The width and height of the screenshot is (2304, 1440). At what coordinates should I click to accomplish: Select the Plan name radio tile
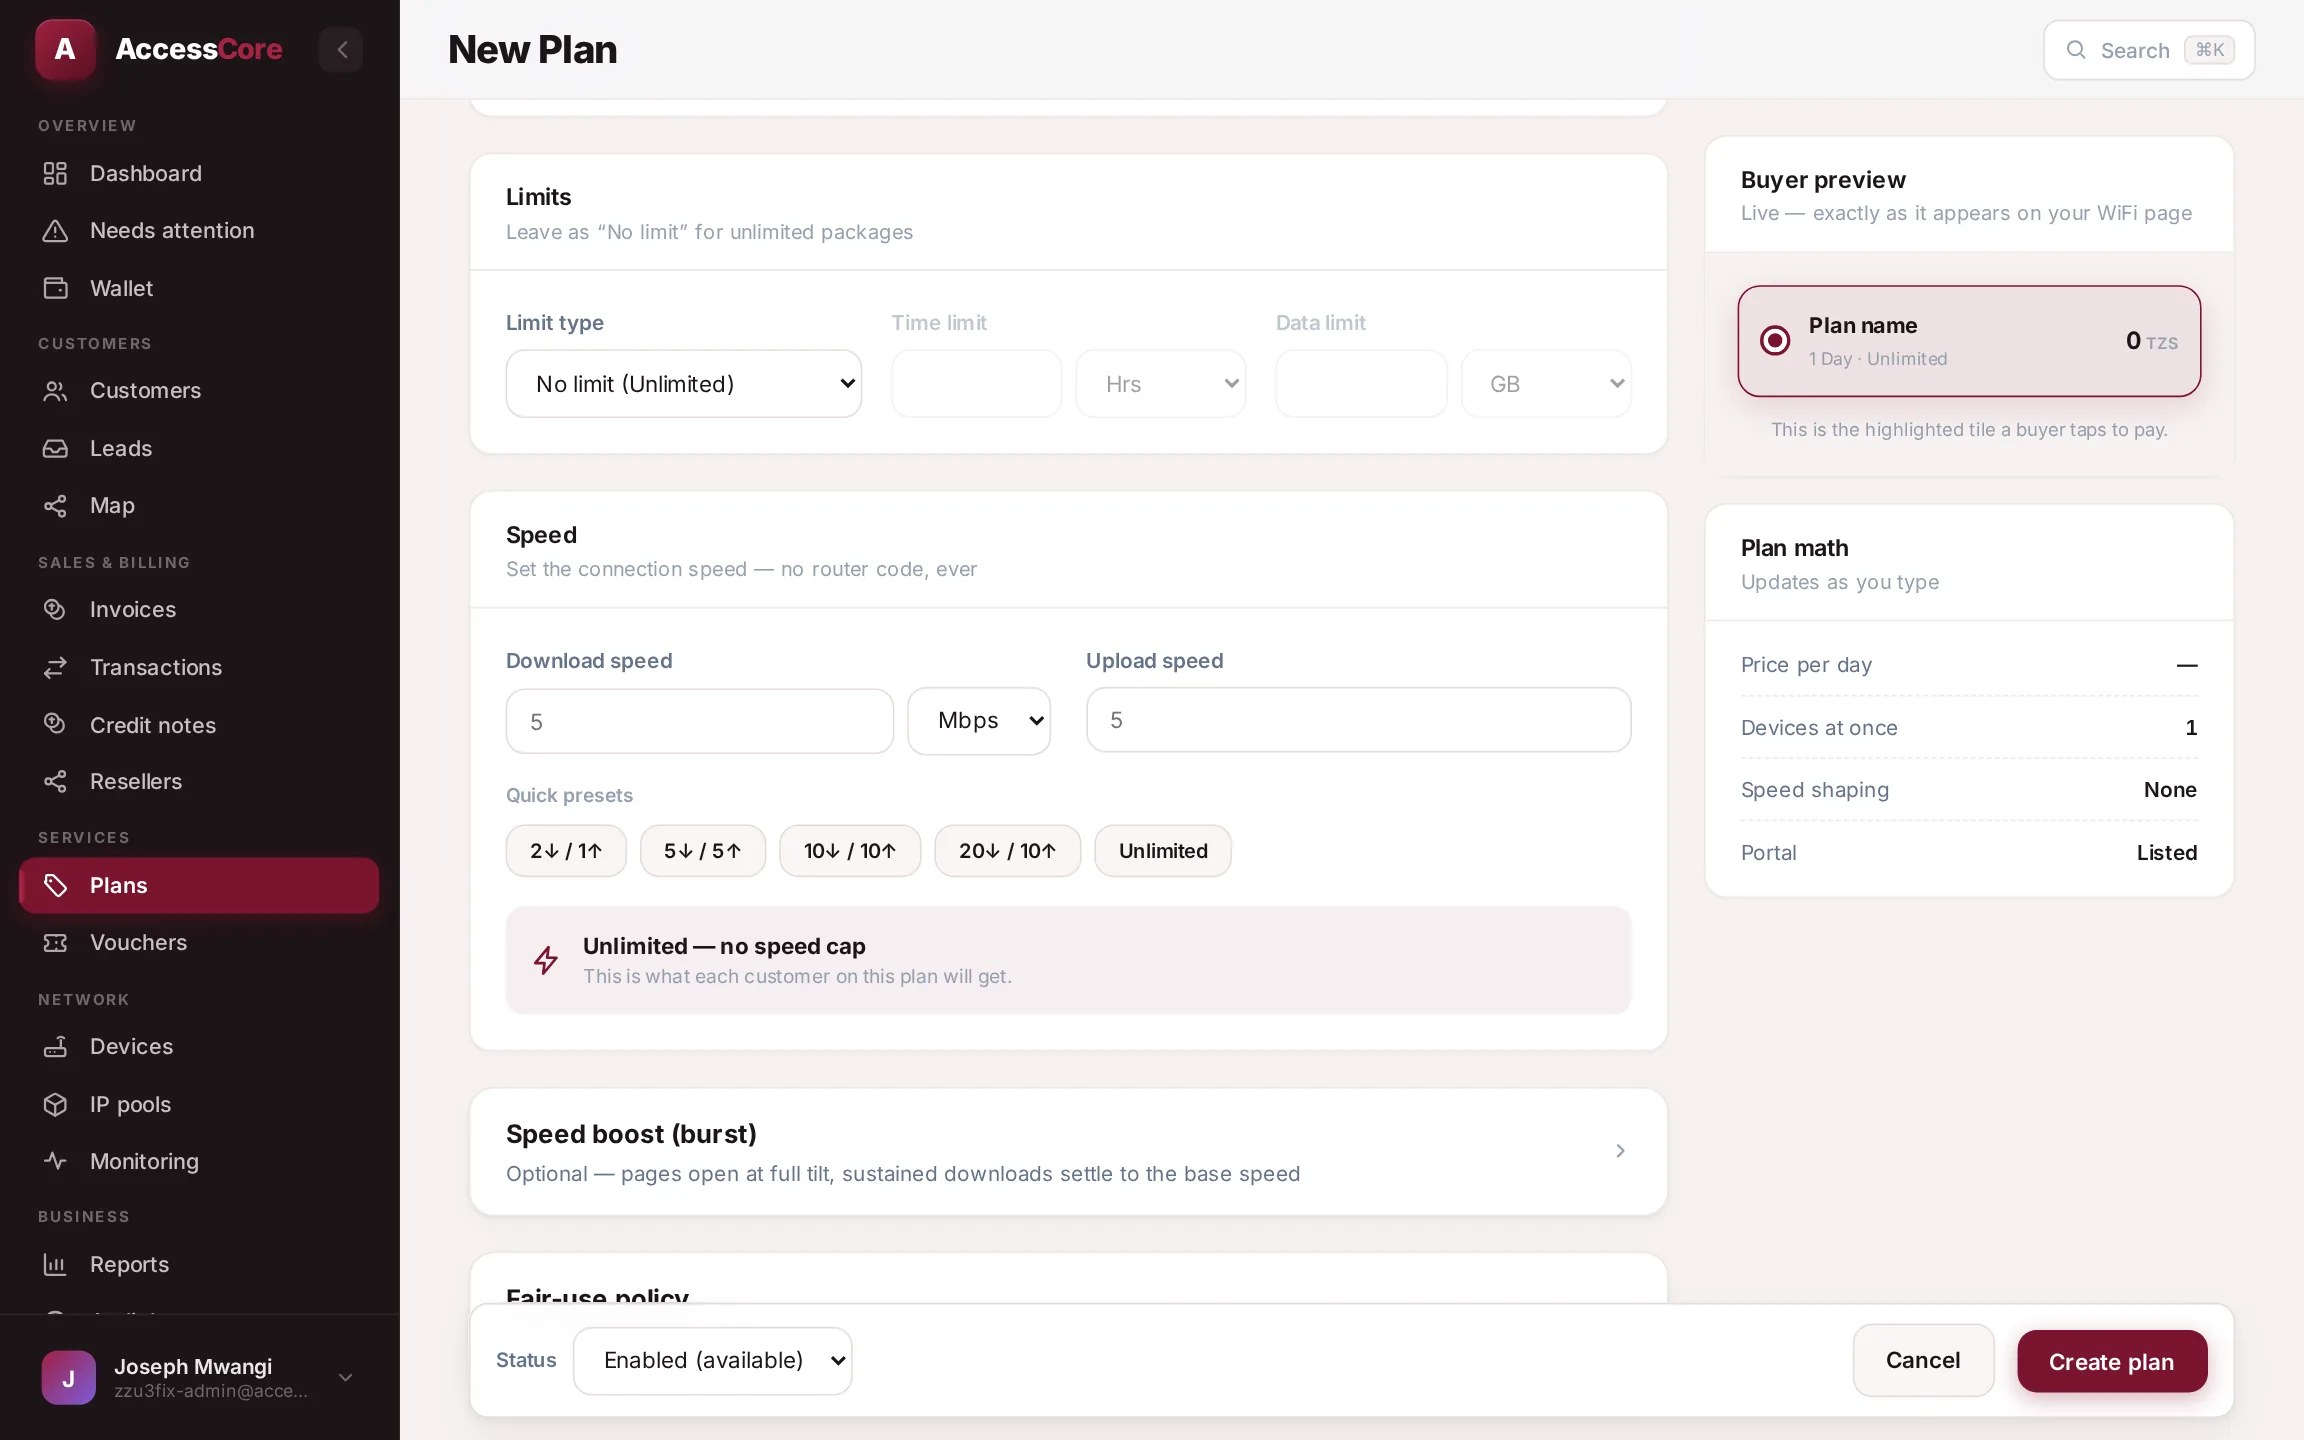[1969, 341]
